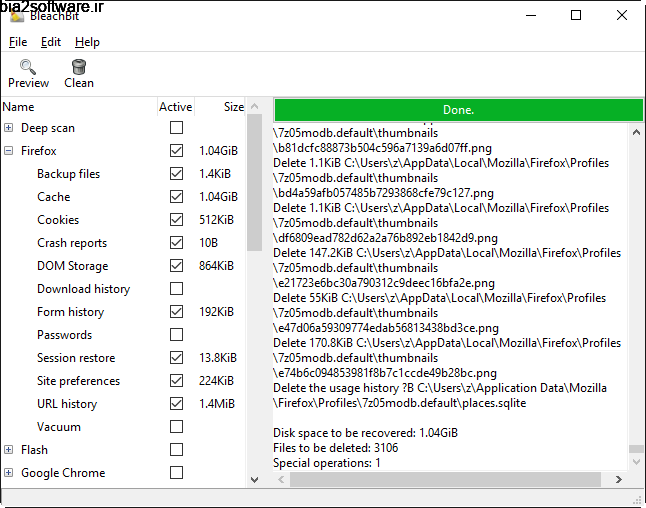This screenshot has height=508, width=646.
Task: Click the Size column header
Action: pos(220,107)
